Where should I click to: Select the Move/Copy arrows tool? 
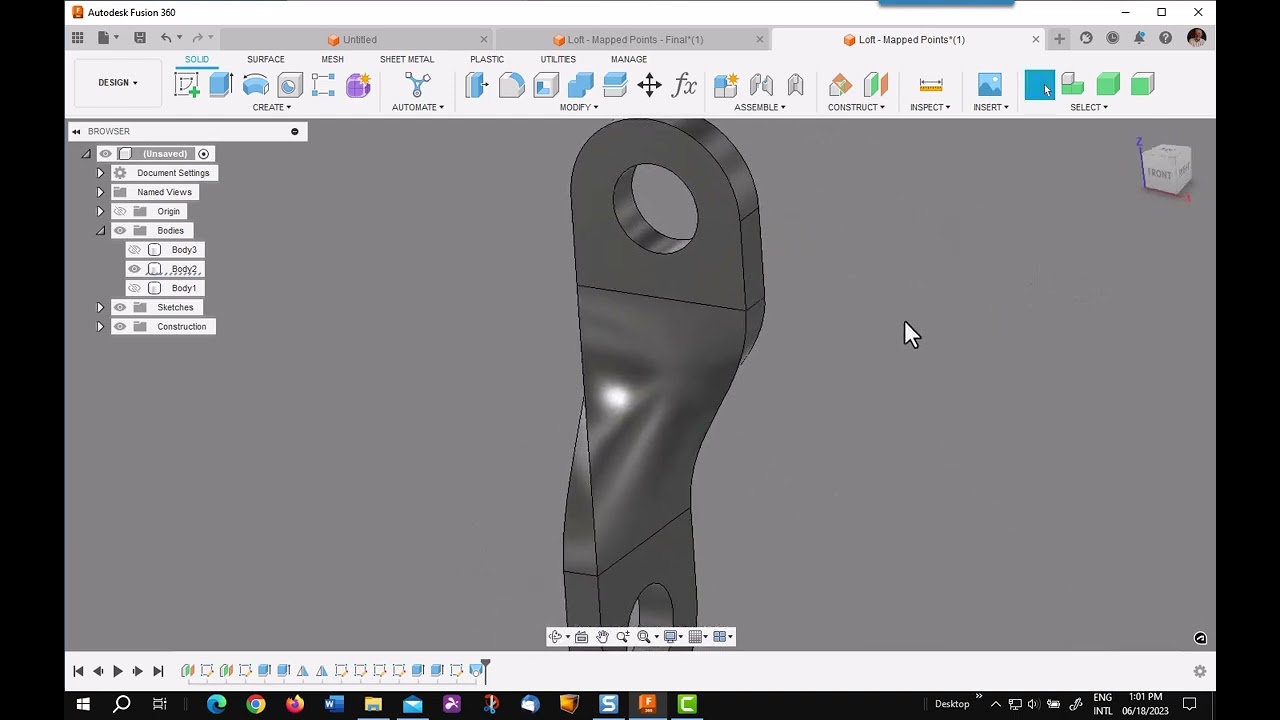pyautogui.click(x=649, y=85)
